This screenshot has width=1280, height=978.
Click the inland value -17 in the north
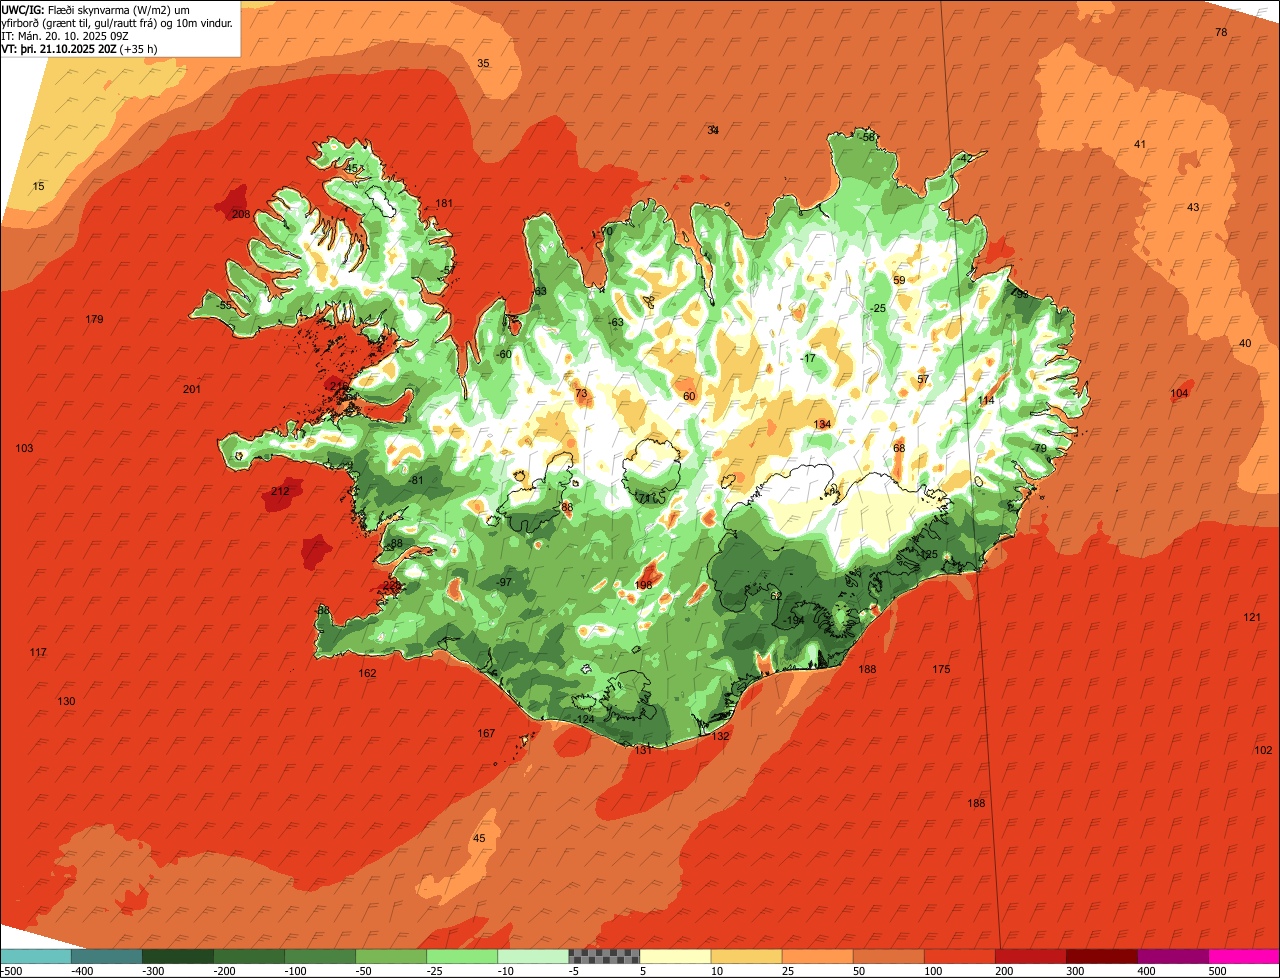(x=808, y=358)
